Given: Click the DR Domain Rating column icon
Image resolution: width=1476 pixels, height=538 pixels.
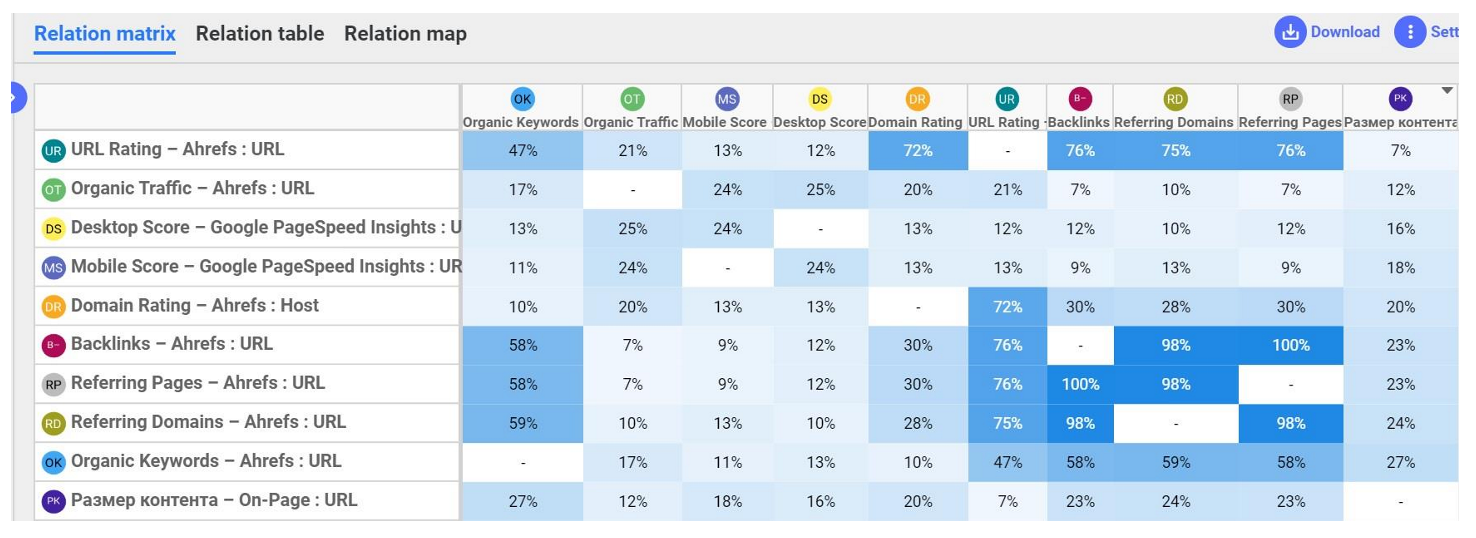Looking at the screenshot, I should click(917, 99).
